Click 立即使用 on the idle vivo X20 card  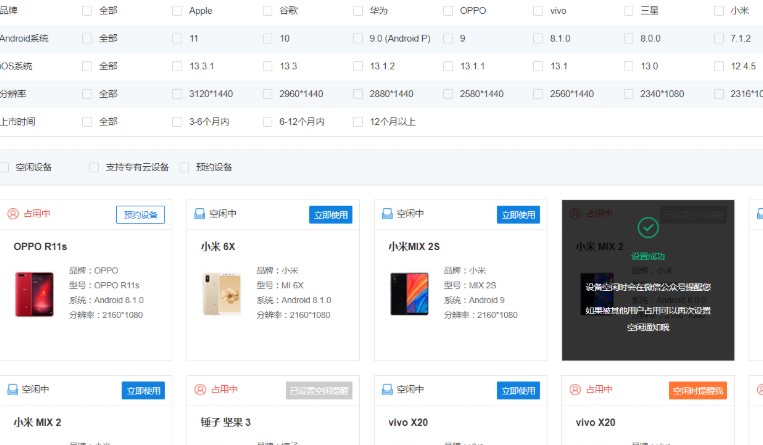[518, 390]
